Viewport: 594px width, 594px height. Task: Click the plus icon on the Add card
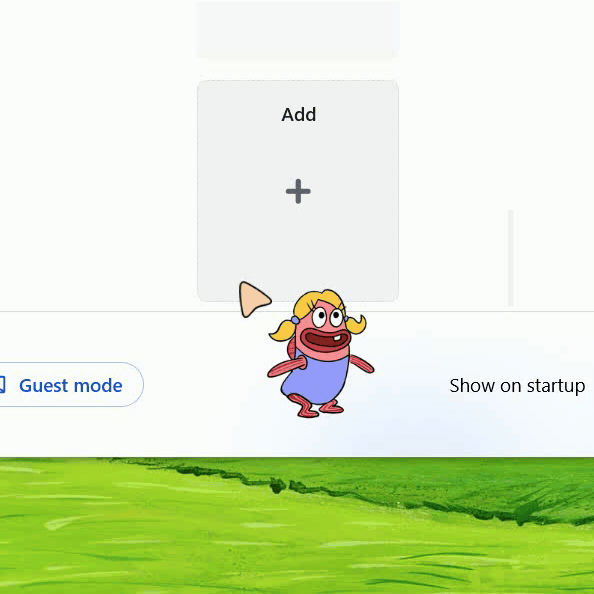[x=298, y=191]
